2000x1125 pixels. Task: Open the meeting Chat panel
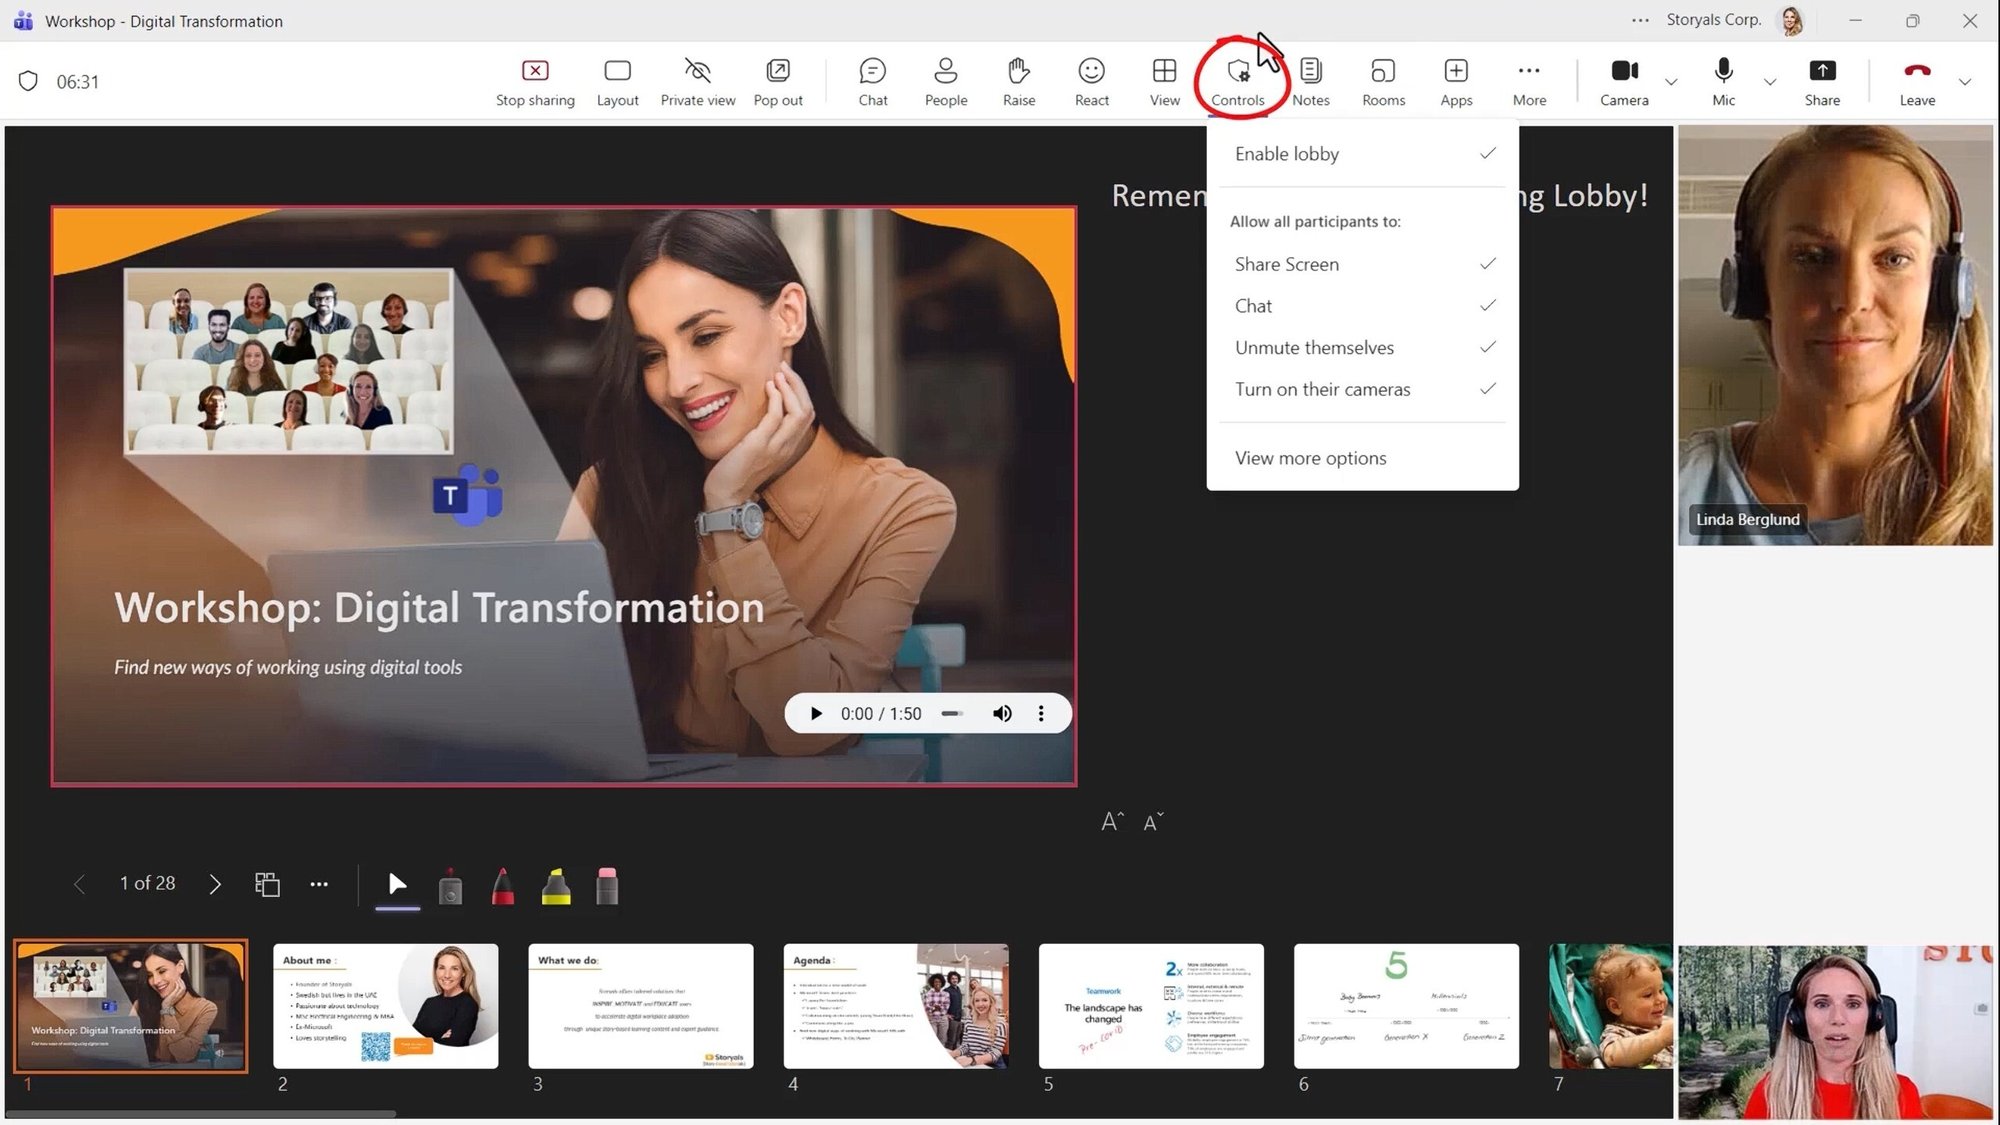(x=871, y=81)
